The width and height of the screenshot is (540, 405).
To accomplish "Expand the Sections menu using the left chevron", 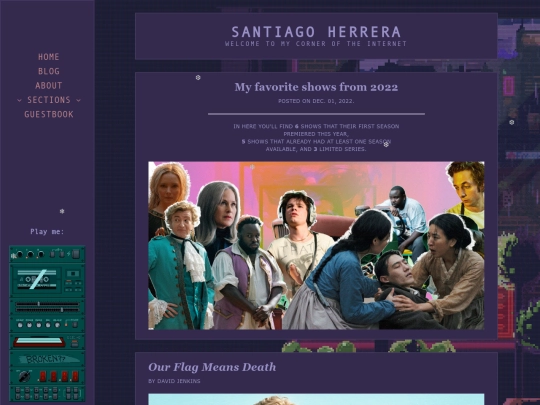I will 19,100.
